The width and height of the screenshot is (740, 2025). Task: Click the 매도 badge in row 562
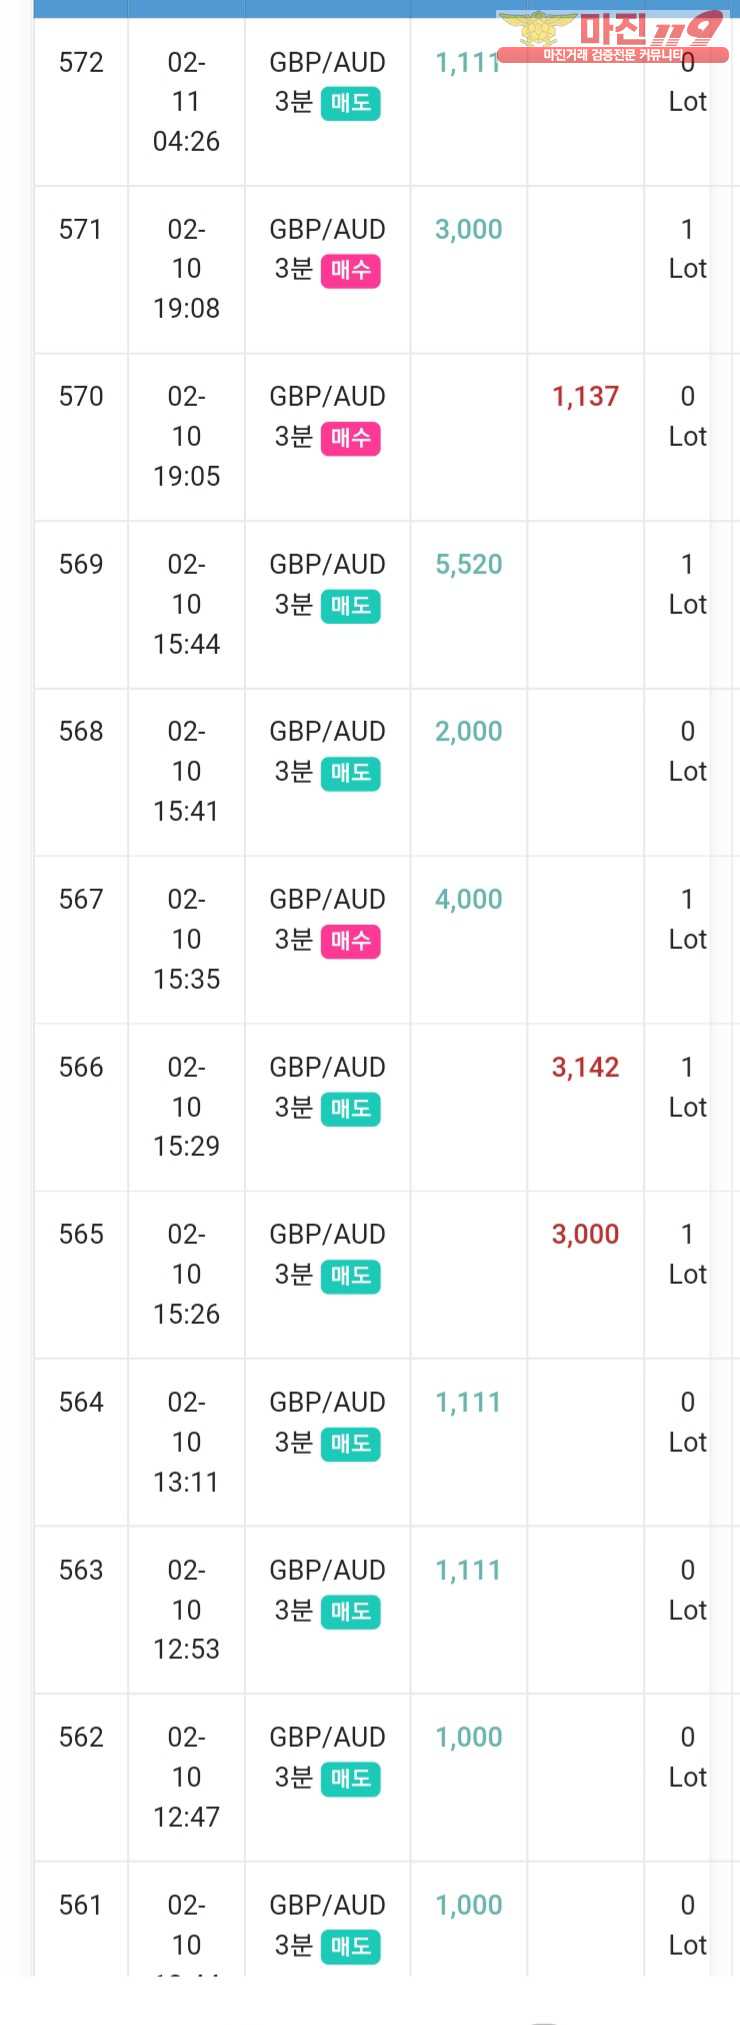350,1778
